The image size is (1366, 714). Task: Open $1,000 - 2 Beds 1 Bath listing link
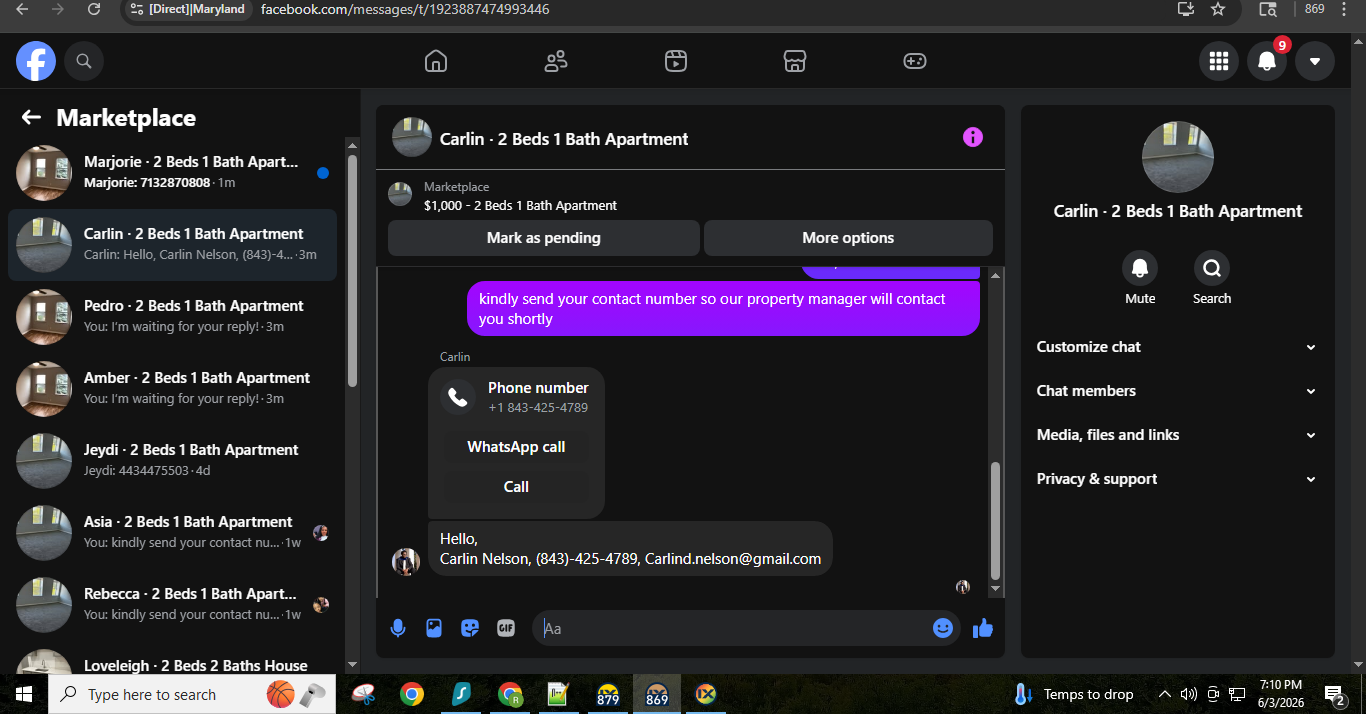(x=520, y=205)
